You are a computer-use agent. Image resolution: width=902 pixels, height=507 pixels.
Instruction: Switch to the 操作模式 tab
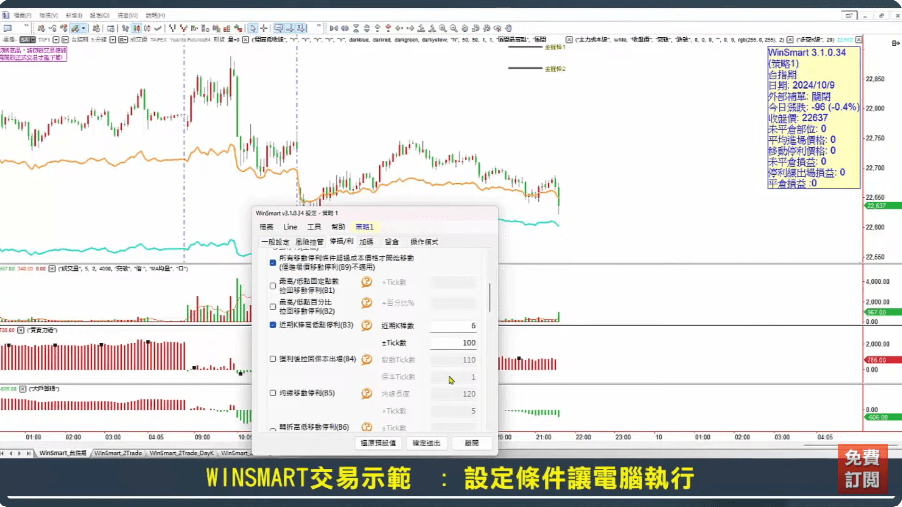point(424,242)
